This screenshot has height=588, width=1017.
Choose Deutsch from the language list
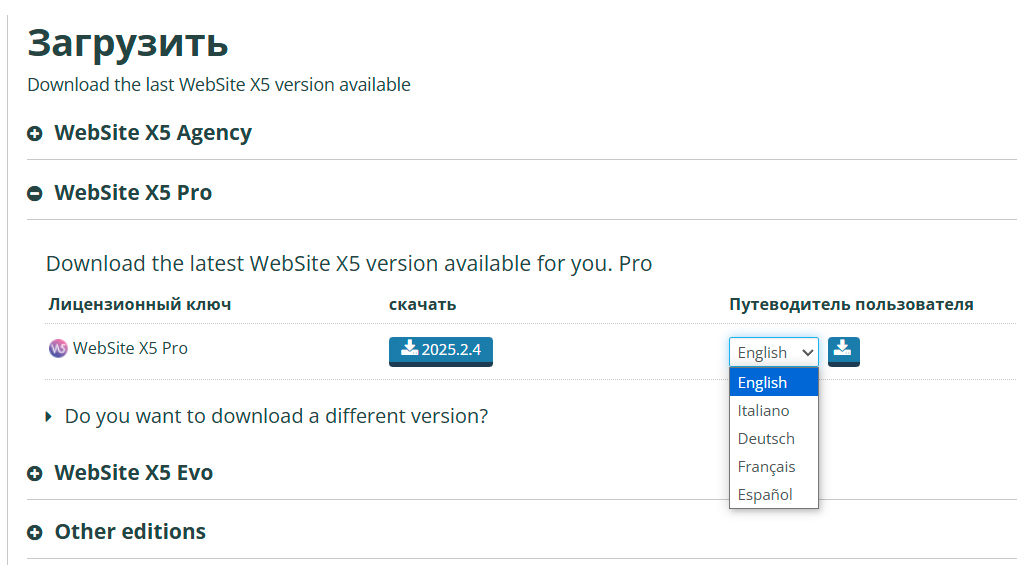click(774, 438)
